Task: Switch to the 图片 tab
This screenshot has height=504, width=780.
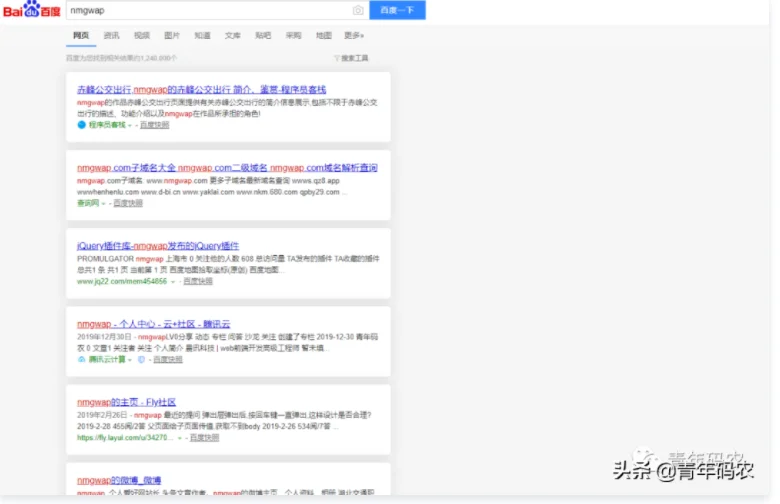Action: click(x=172, y=35)
